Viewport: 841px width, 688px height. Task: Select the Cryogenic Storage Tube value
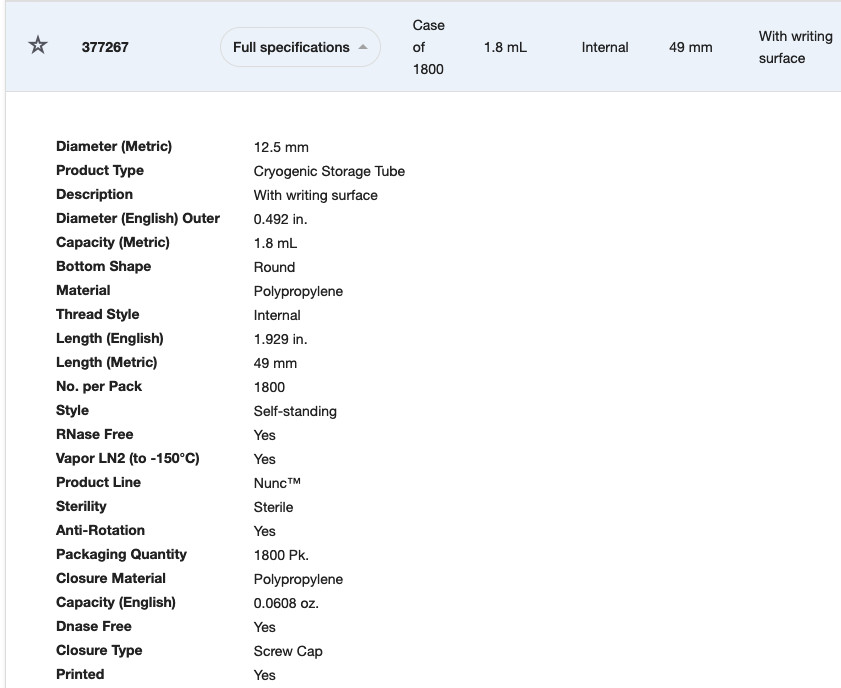(x=329, y=171)
